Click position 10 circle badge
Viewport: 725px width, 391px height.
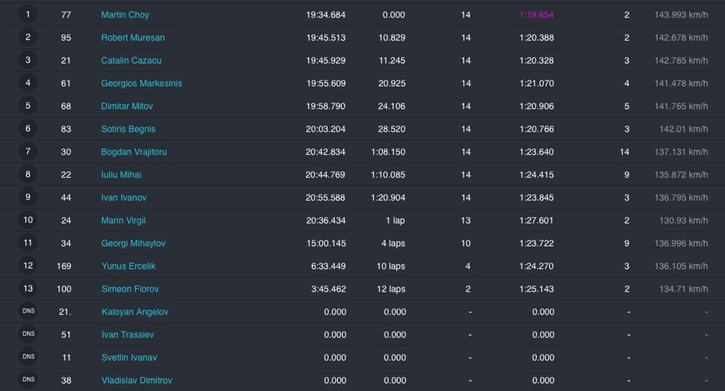(x=28, y=220)
